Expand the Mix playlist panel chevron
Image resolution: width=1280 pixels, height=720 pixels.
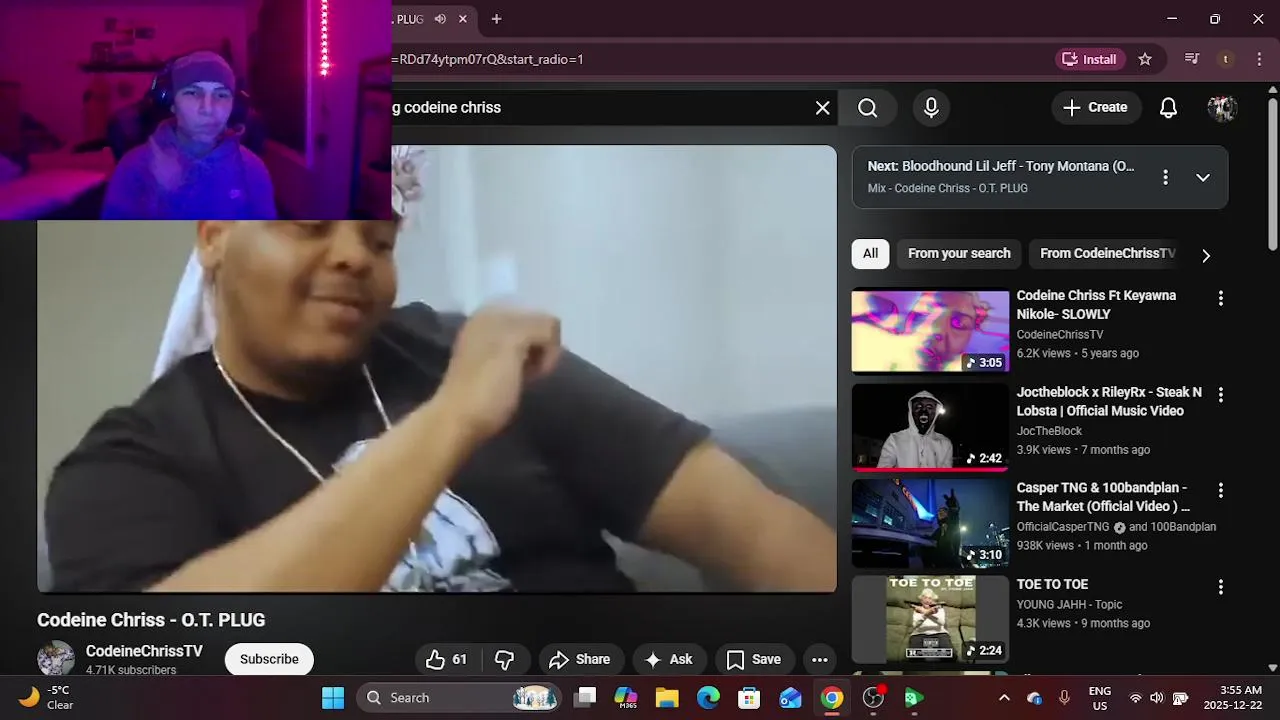(1203, 177)
